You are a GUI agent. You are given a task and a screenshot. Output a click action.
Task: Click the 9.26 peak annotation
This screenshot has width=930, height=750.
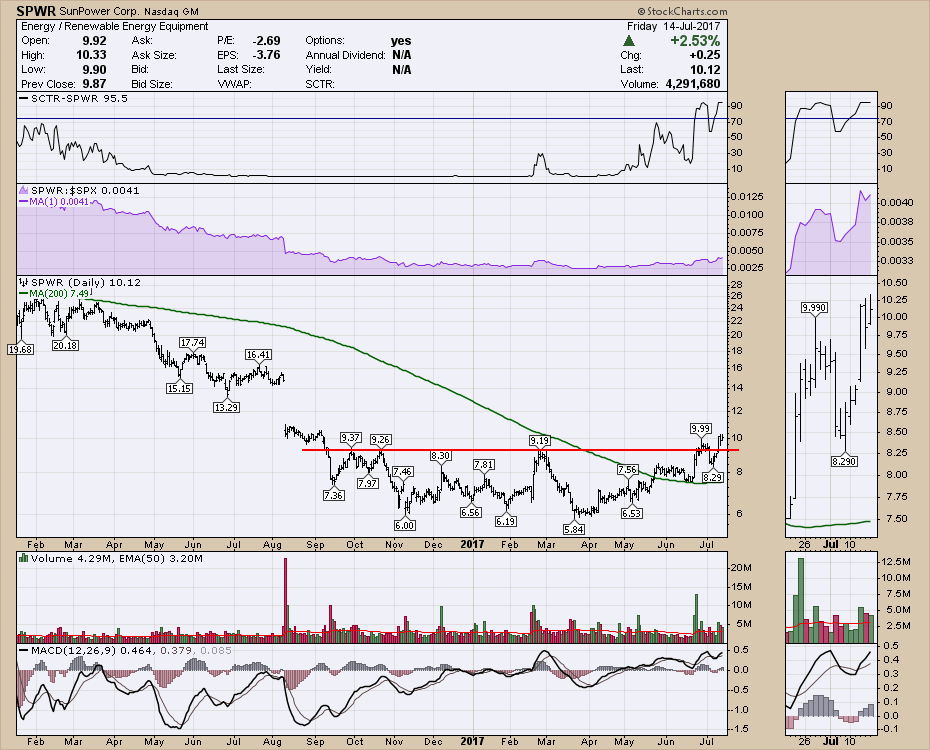pyautogui.click(x=380, y=439)
